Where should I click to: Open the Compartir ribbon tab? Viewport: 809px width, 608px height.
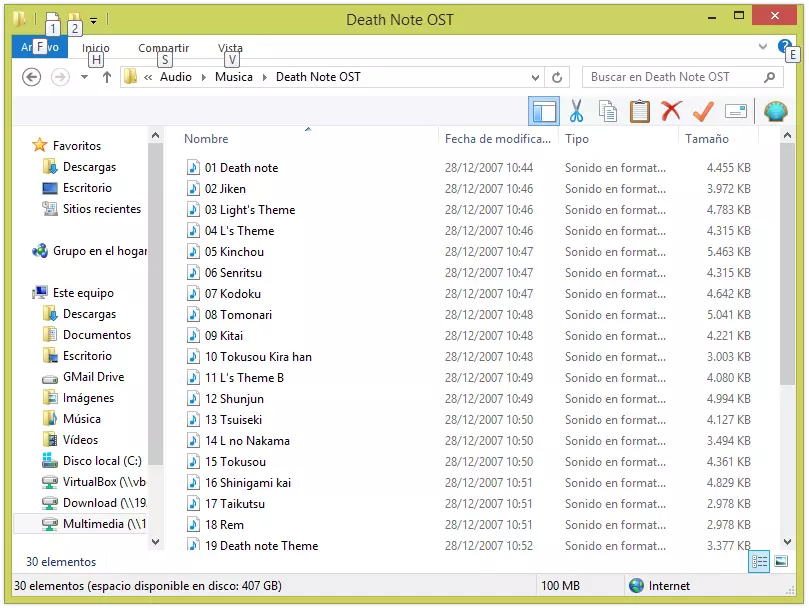coord(163,48)
